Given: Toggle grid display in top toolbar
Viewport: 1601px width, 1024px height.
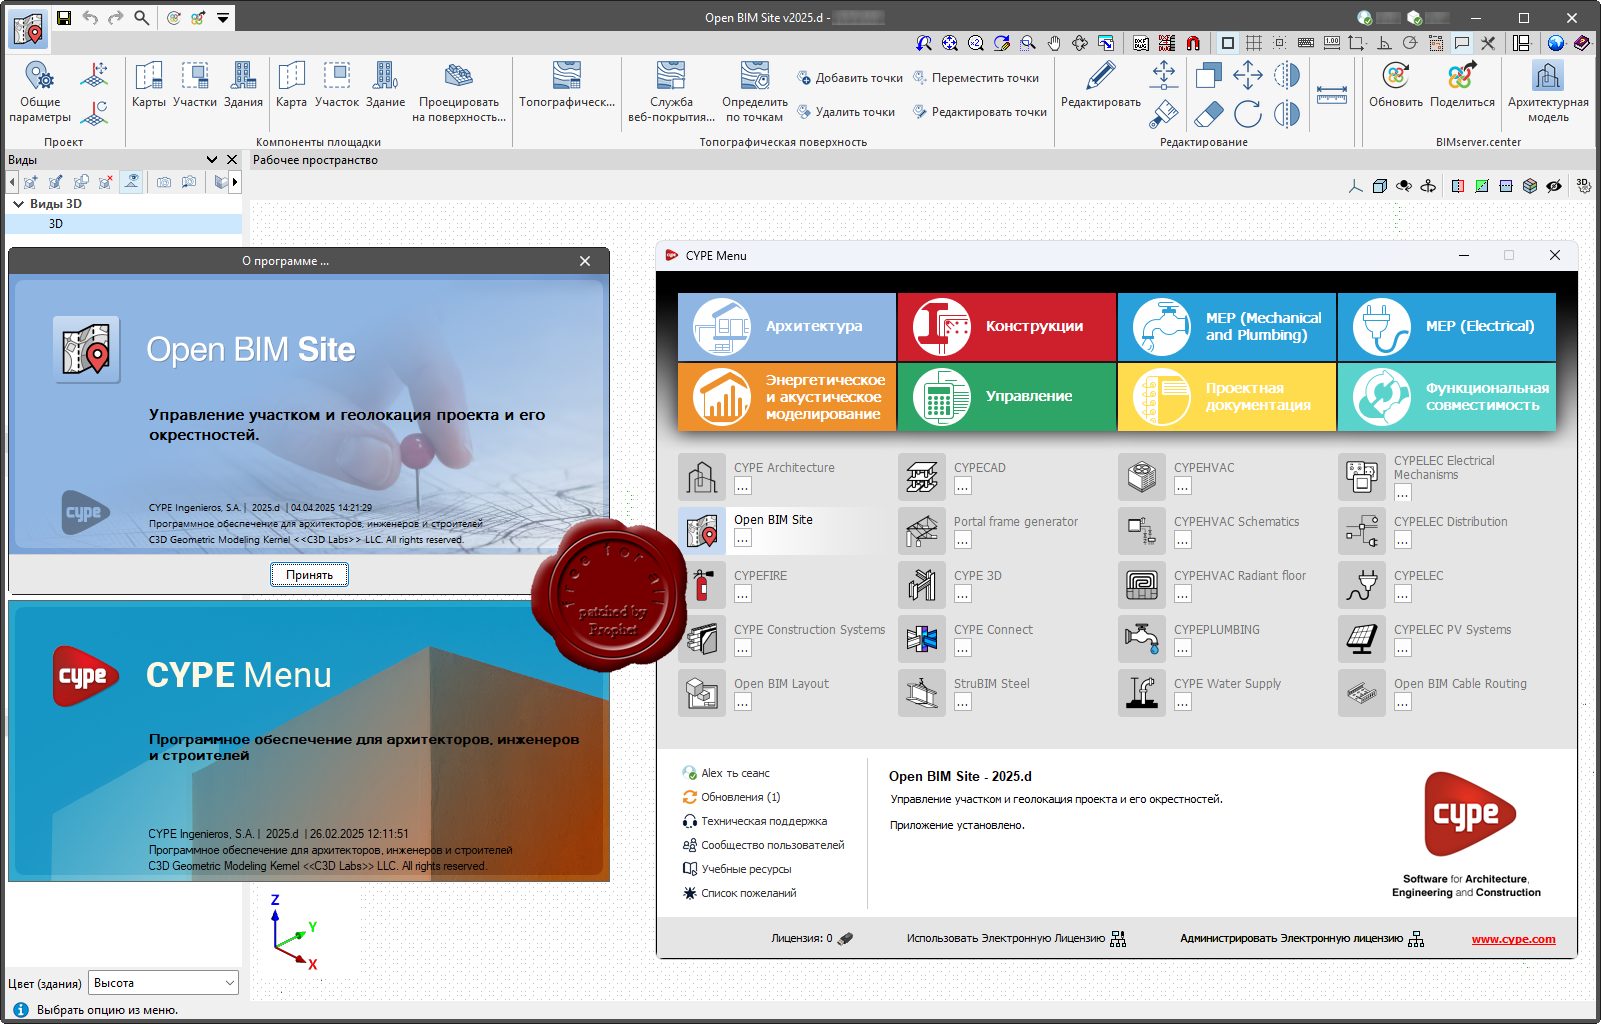Looking at the screenshot, I should point(1254,43).
